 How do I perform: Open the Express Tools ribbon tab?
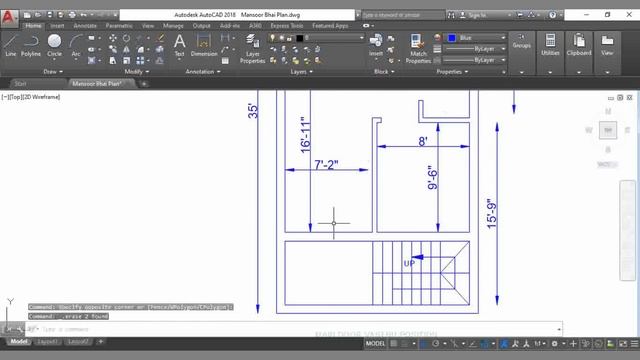coord(287,26)
